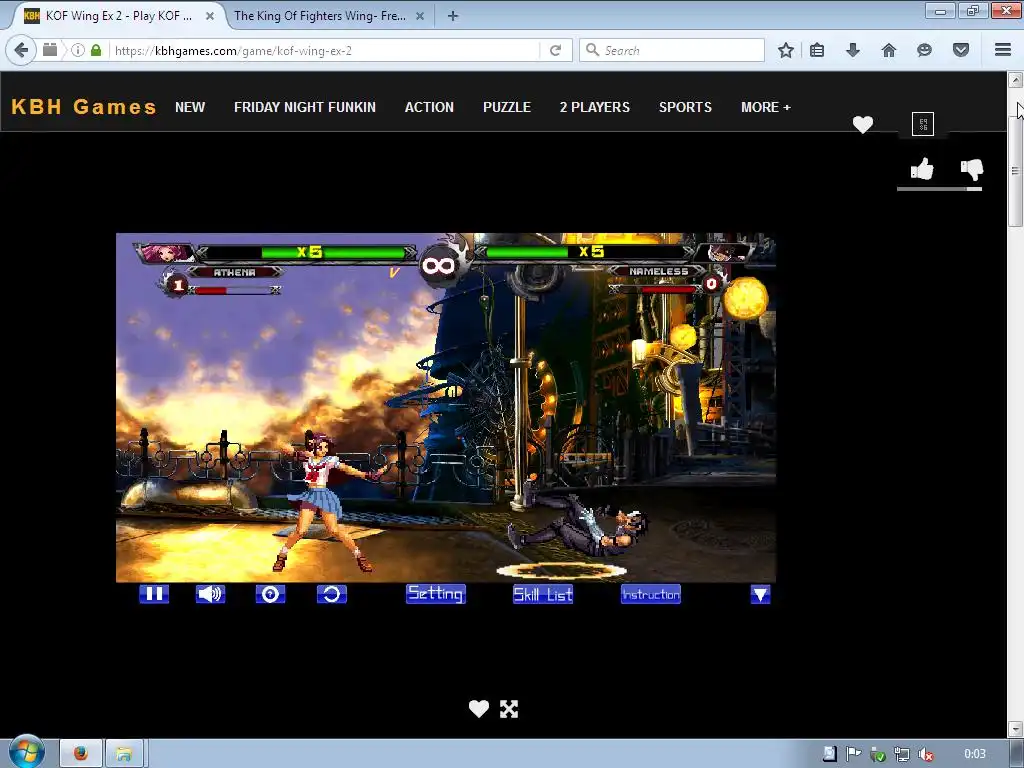Click the leftmost system tray document icon
1024x768 pixels.
(x=829, y=754)
